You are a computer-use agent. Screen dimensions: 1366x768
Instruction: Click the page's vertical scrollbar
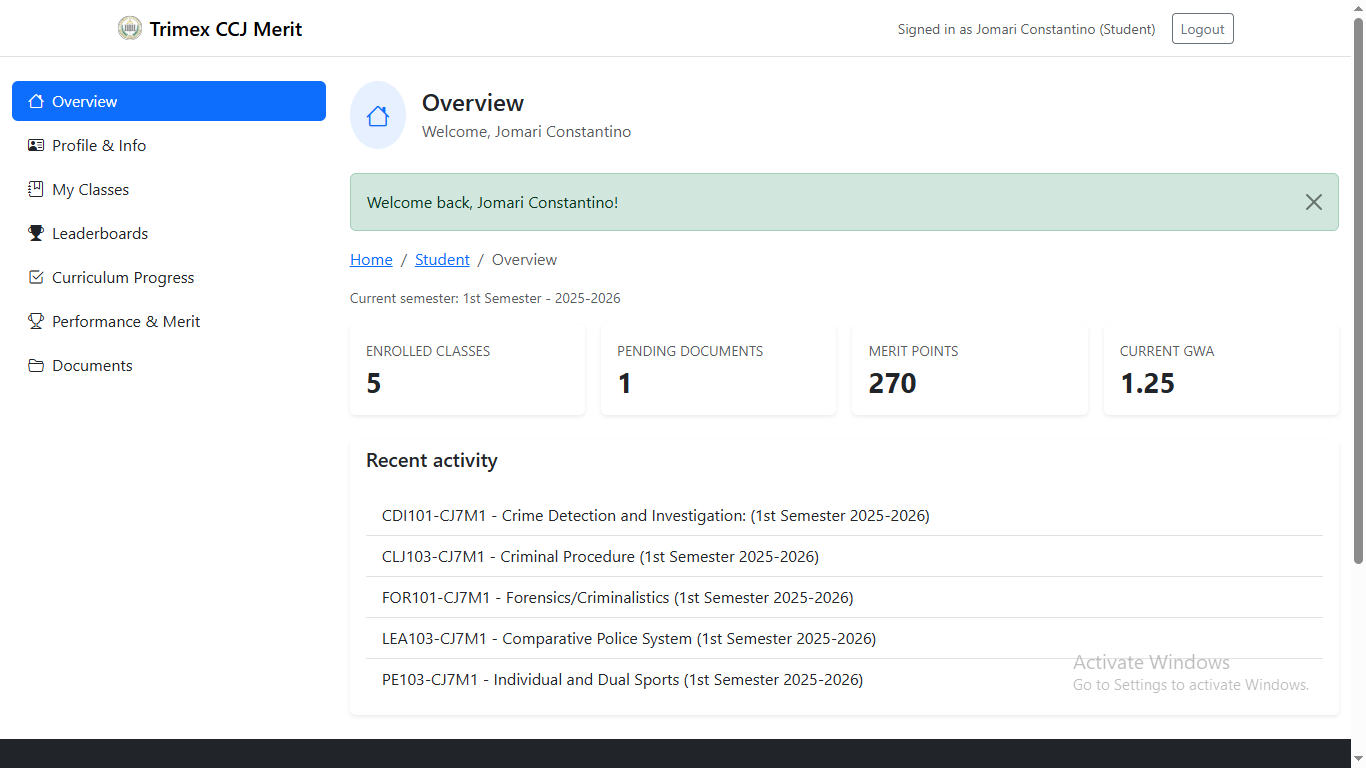(1358, 300)
